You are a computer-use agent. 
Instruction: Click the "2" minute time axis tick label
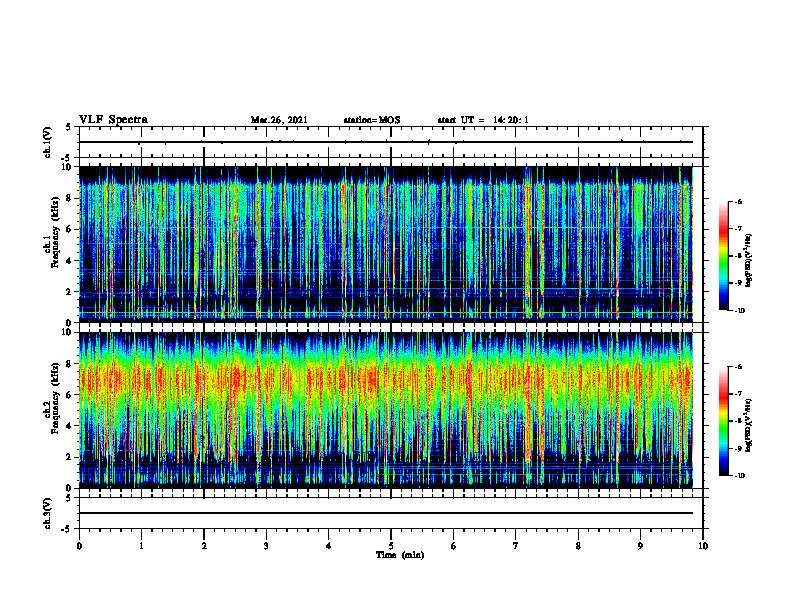[x=204, y=546]
